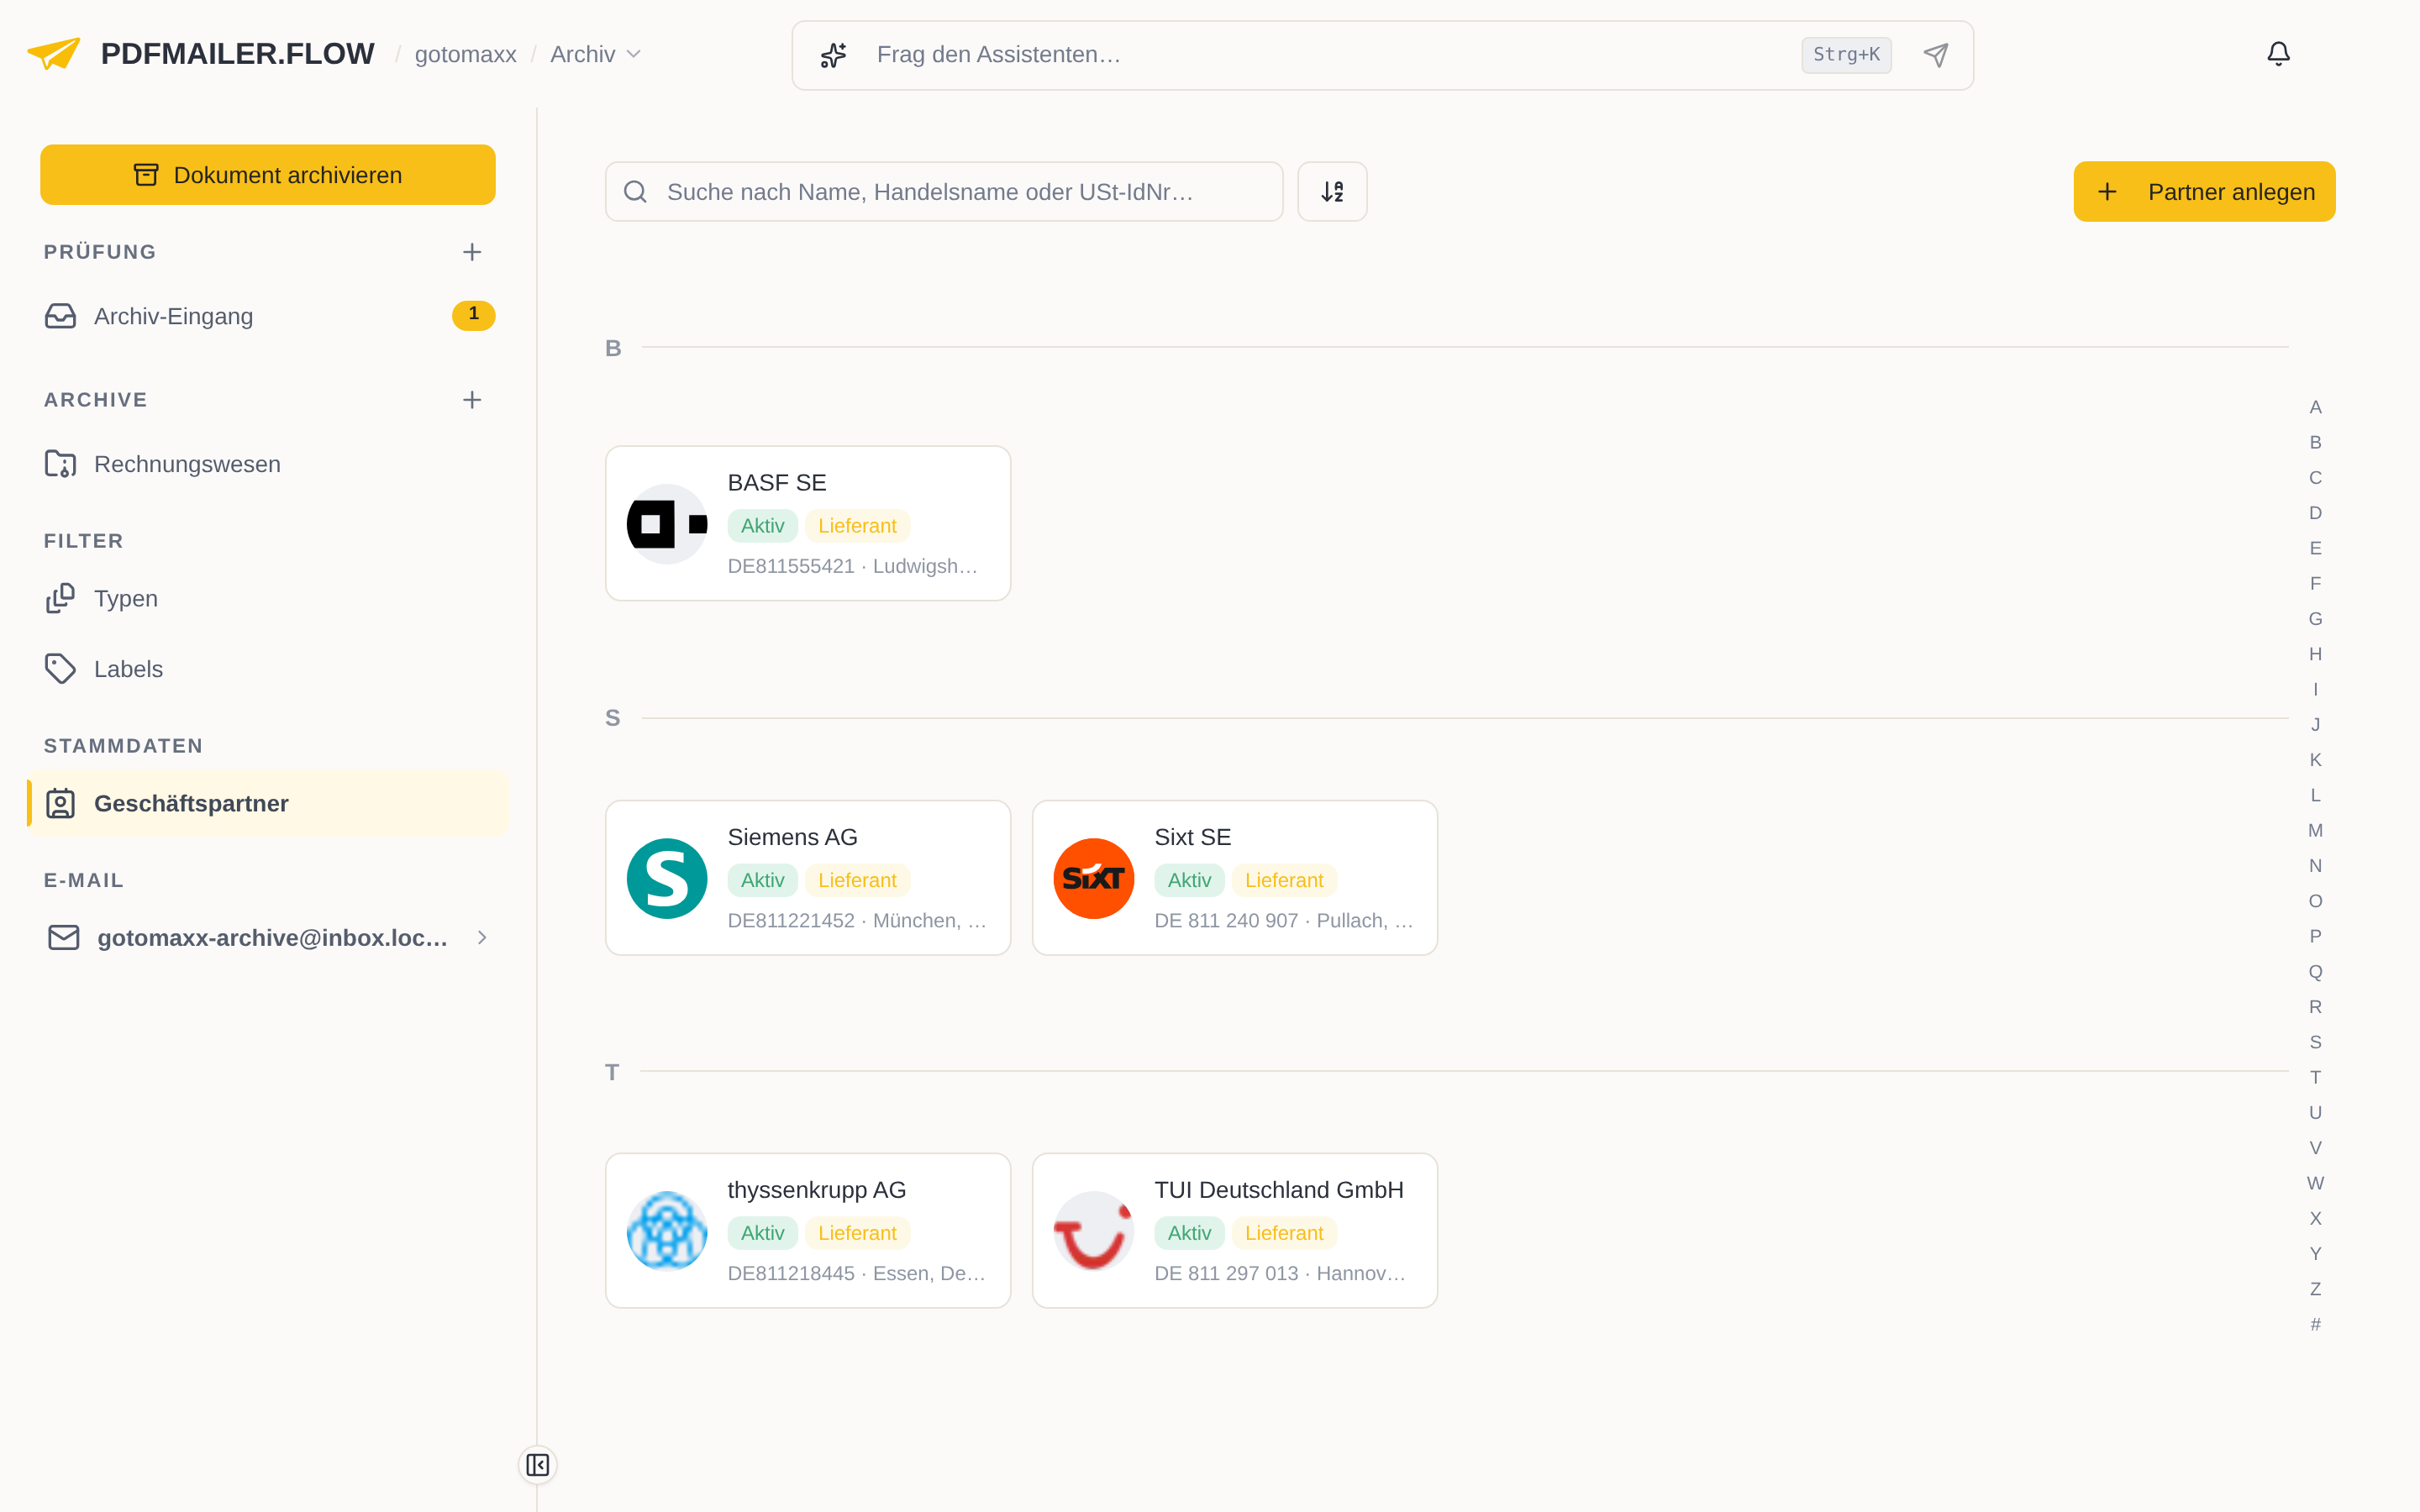This screenshot has height=1512, width=2420.
Task: Jump to letter B in alphabet index
Action: [2315, 442]
